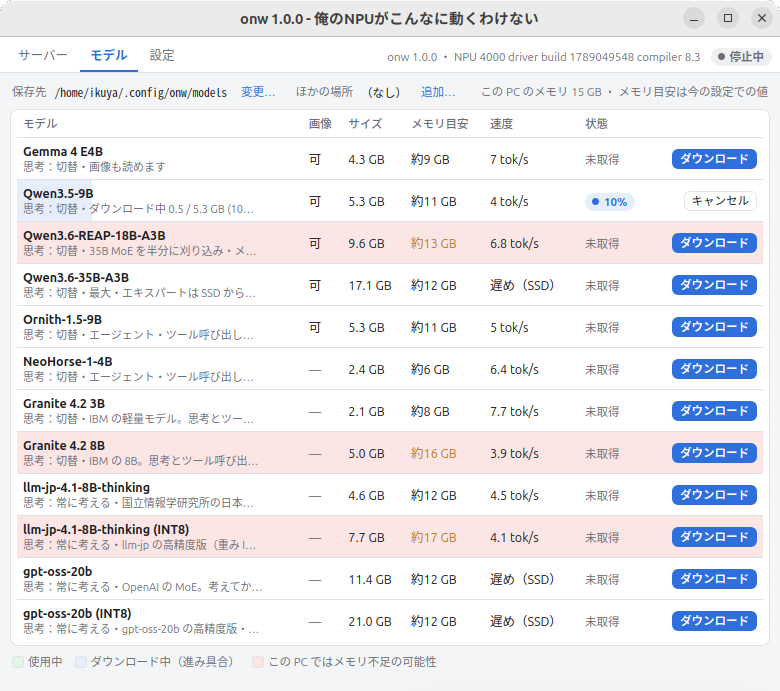Select llm-jp-4.1-8B-thinking (INT8) row title
This screenshot has width=780, height=691.
click(106, 529)
